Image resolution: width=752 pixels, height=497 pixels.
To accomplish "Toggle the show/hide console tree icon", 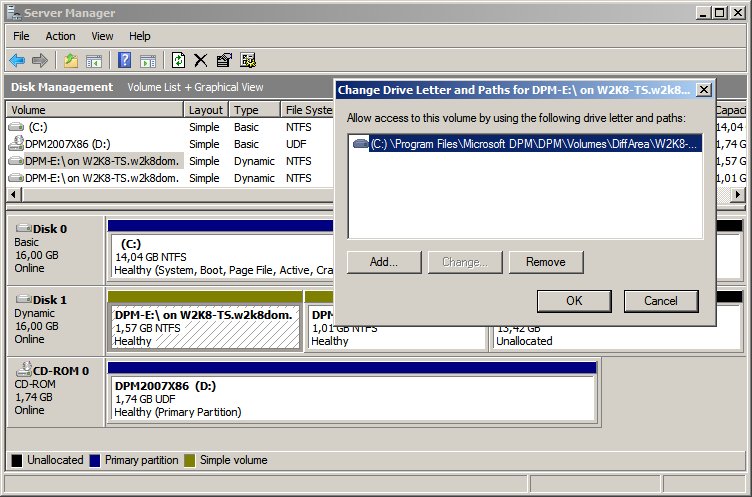I will tap(94, 61).
